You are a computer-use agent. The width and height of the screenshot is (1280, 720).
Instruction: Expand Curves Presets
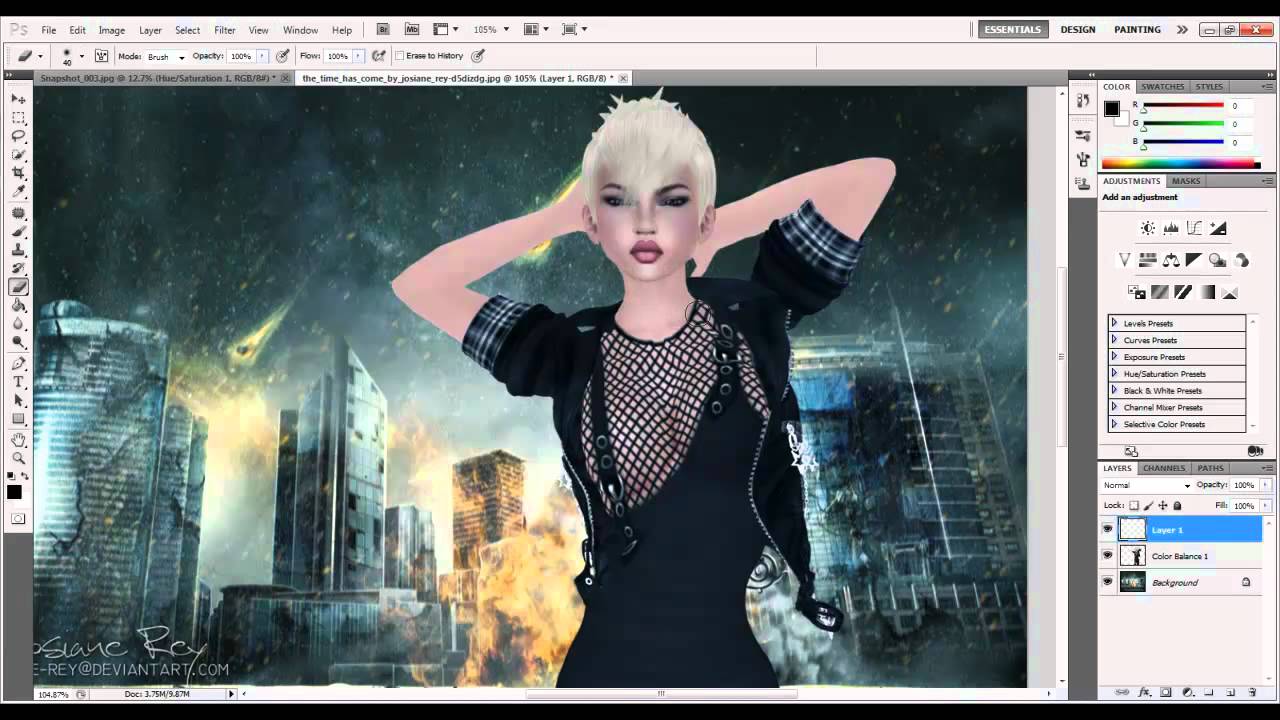click(1115, 340)
